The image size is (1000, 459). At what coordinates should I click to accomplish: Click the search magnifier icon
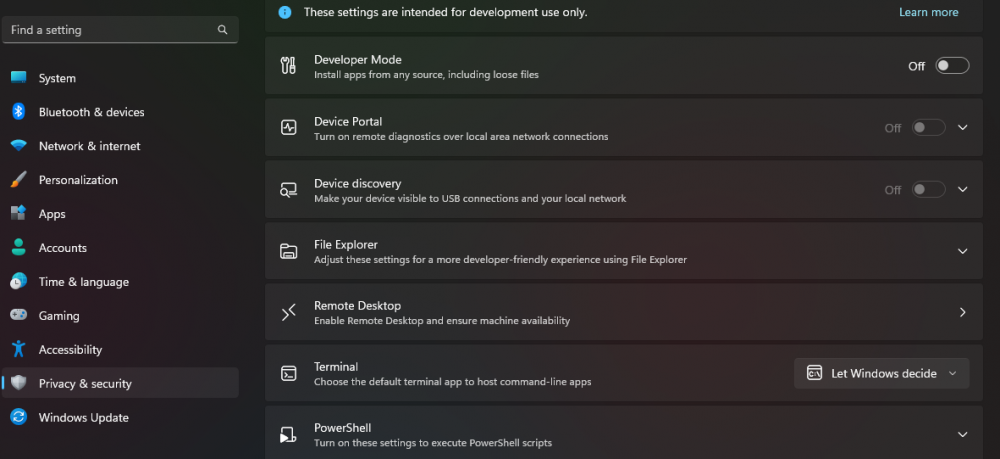pos(222,29)
